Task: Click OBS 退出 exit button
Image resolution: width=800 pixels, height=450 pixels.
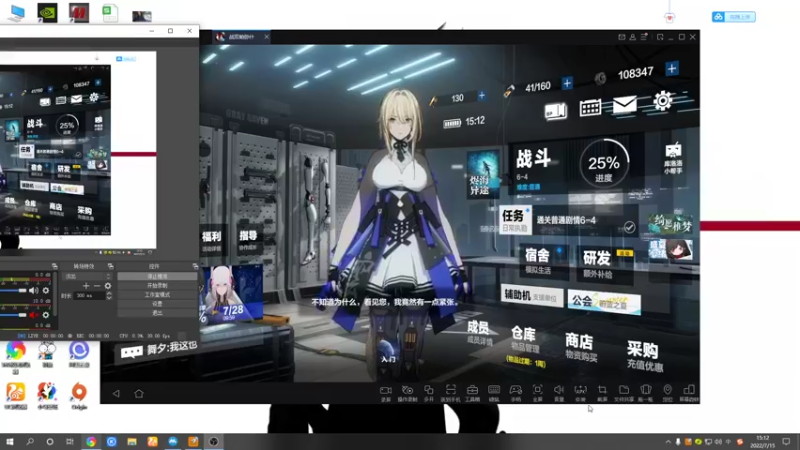Action: (157, 313)
